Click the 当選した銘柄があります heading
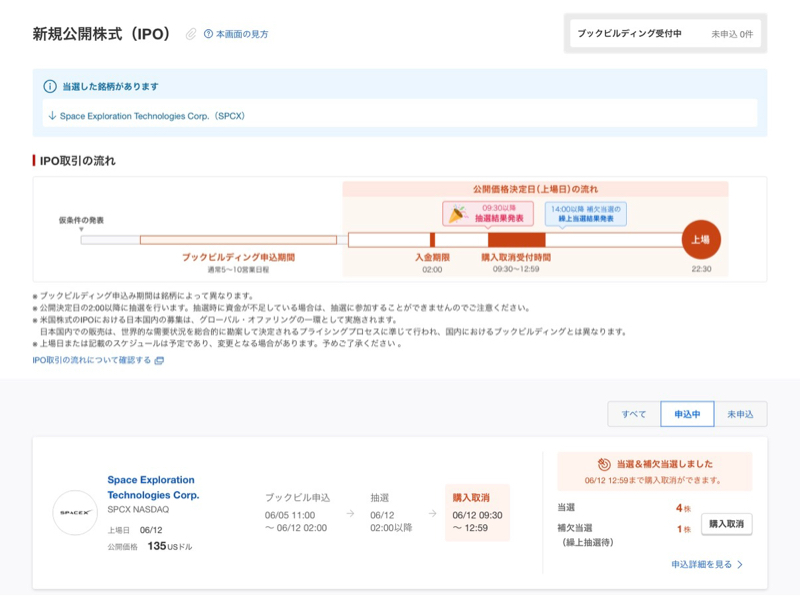This screenshot has height=596, width=800. (110, 87)
